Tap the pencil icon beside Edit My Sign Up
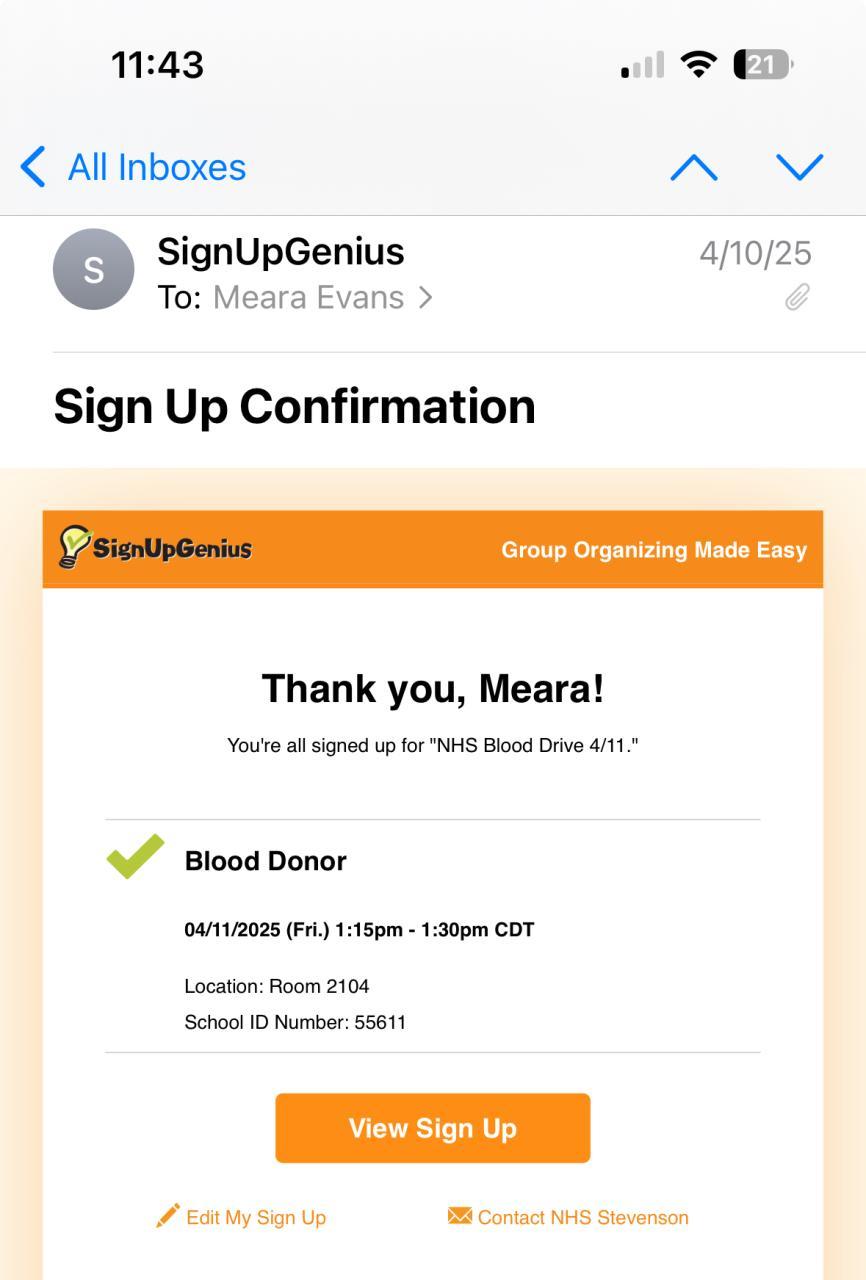 [x=168, y=1216]
